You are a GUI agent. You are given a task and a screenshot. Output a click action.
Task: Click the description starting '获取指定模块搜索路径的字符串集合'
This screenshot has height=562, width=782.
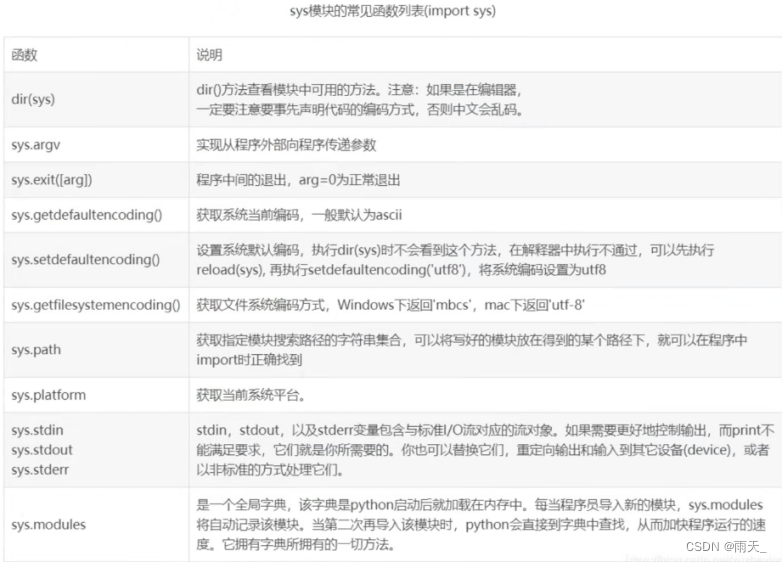[471, 350]
